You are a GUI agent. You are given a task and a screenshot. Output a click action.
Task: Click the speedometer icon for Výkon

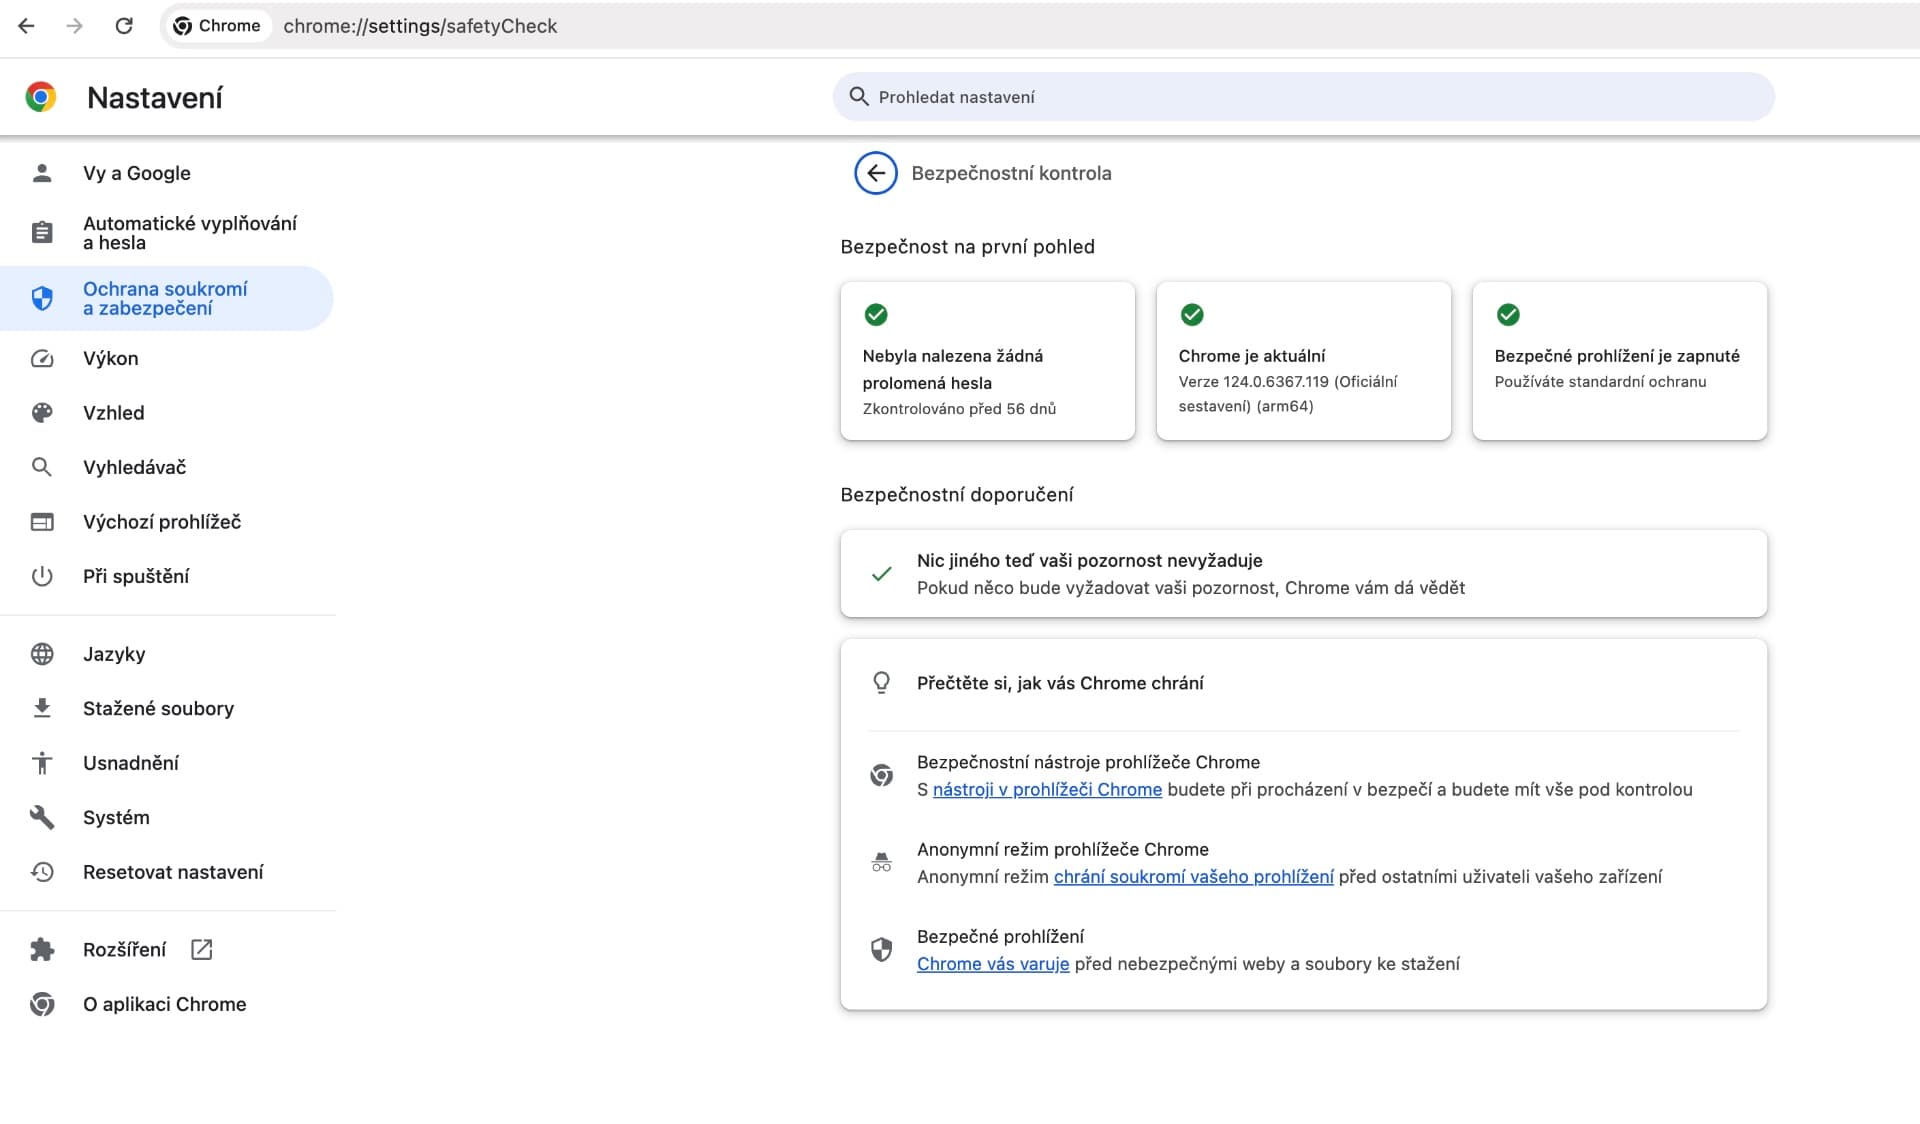[x=42, y=358]
